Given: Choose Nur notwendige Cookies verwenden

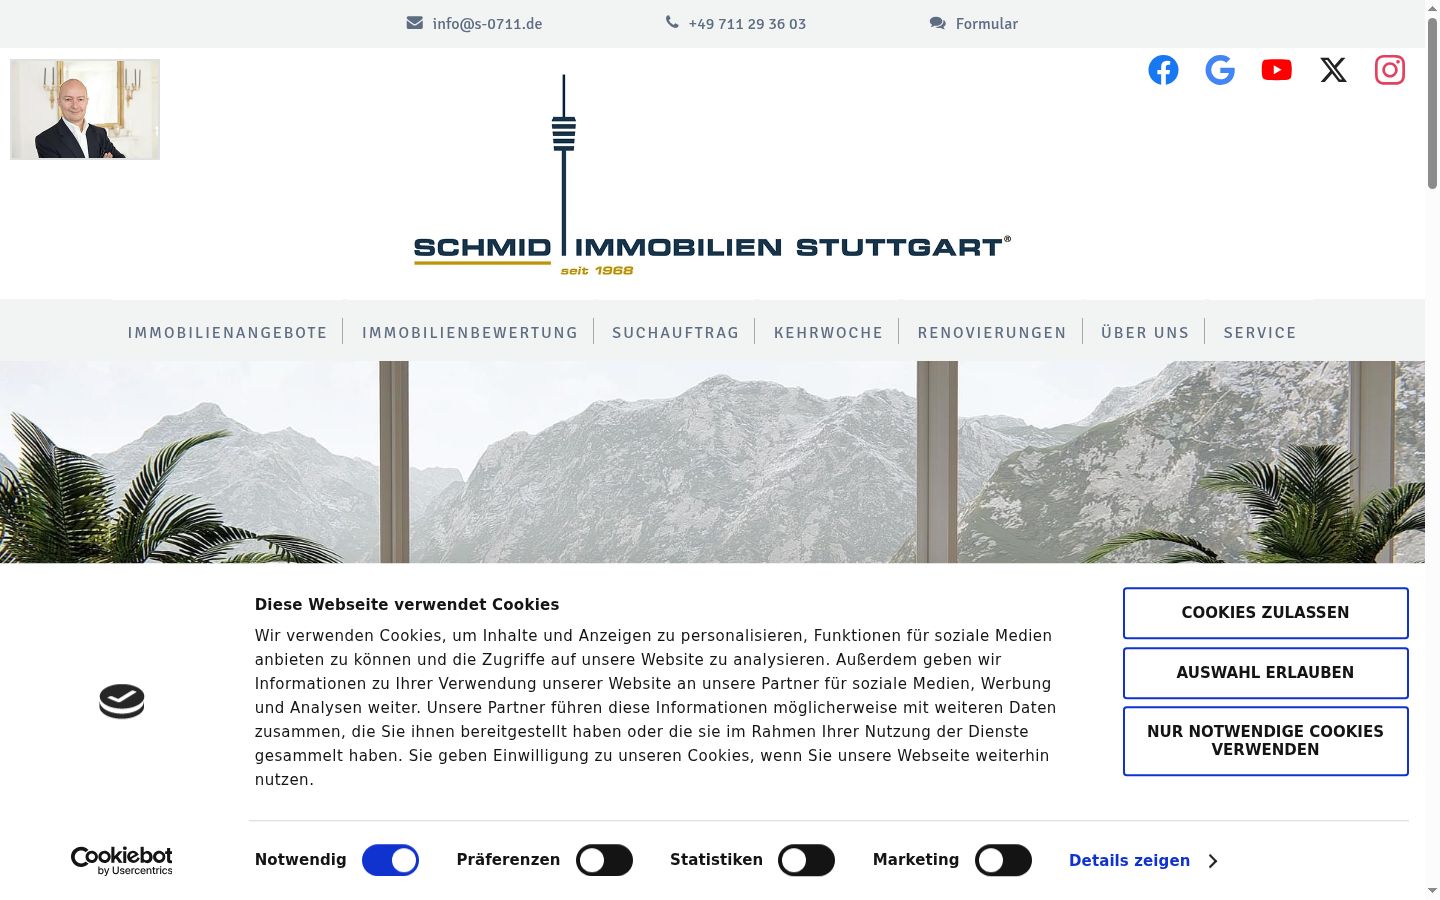Looking at the screenshot, I should (x=1265, y=741).
